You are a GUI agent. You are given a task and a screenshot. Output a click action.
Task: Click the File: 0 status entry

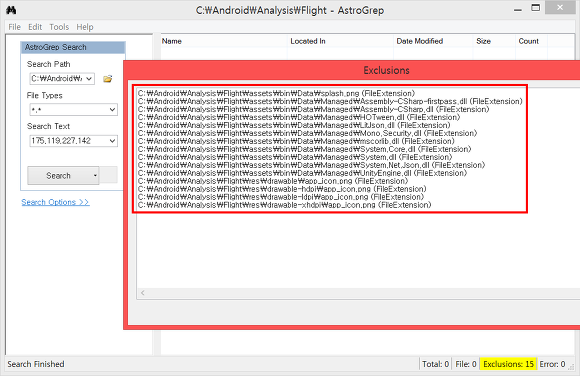click(466, 364)
